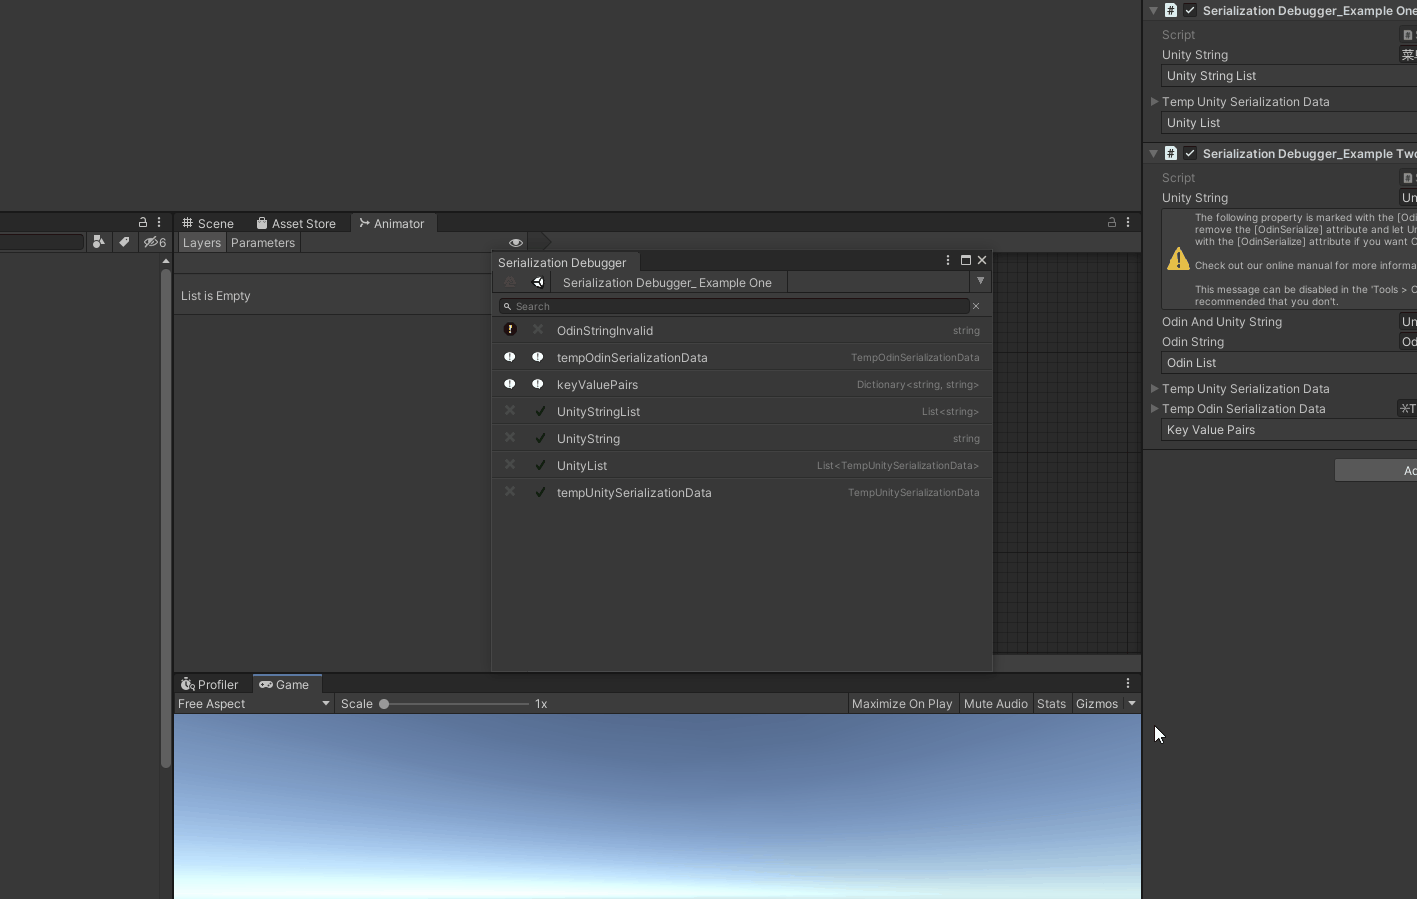Viewport: 1417px width, 899px height.
Task: Select the Game tab
Action: 286,684
